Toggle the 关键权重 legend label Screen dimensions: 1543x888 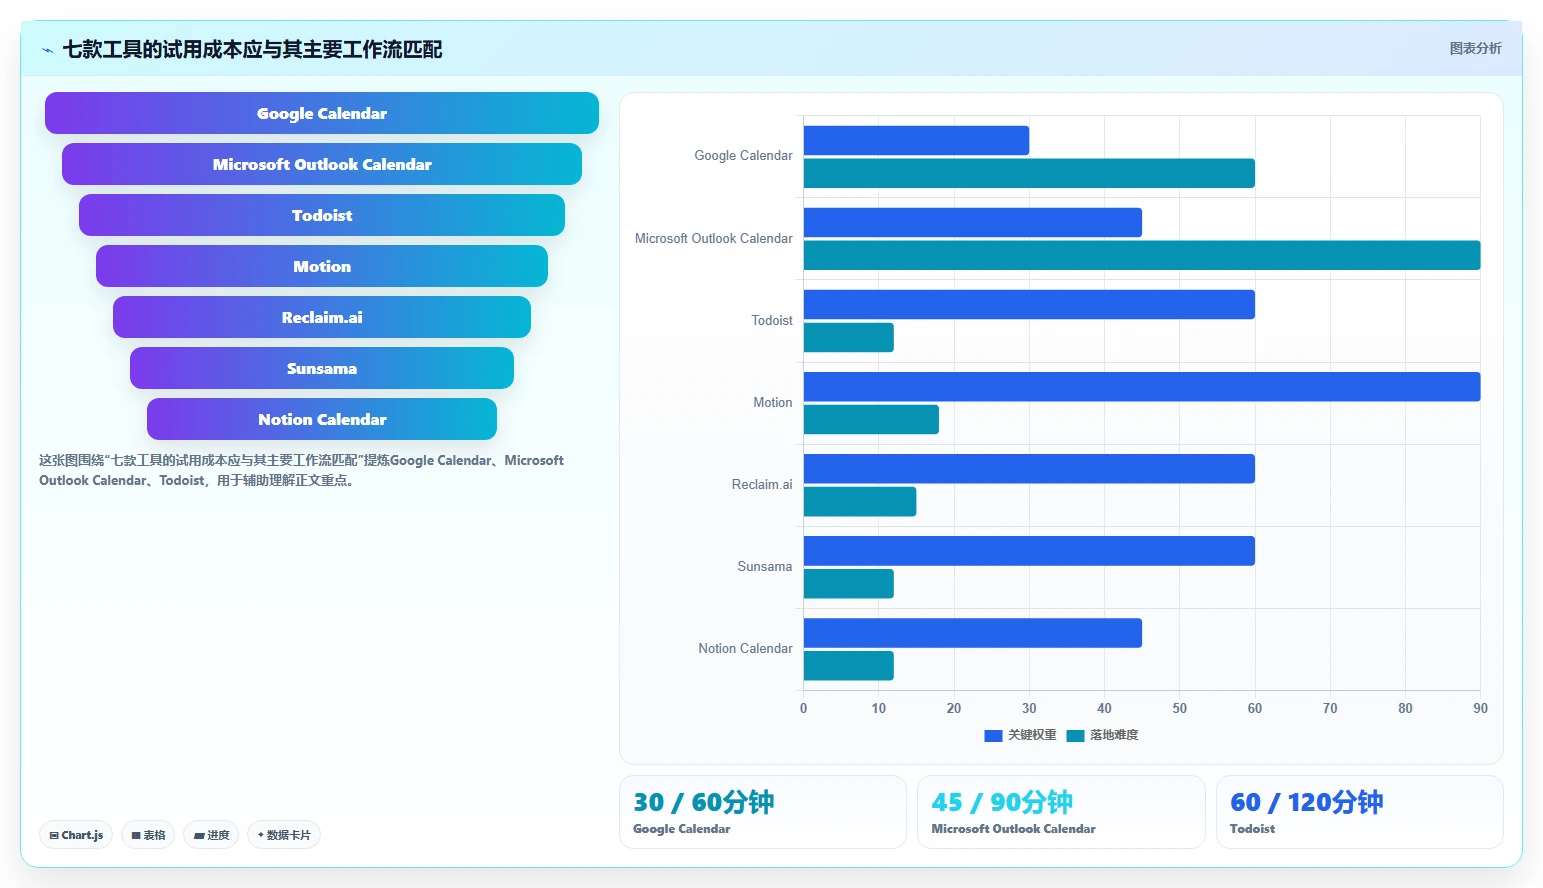click(1032, 735)
